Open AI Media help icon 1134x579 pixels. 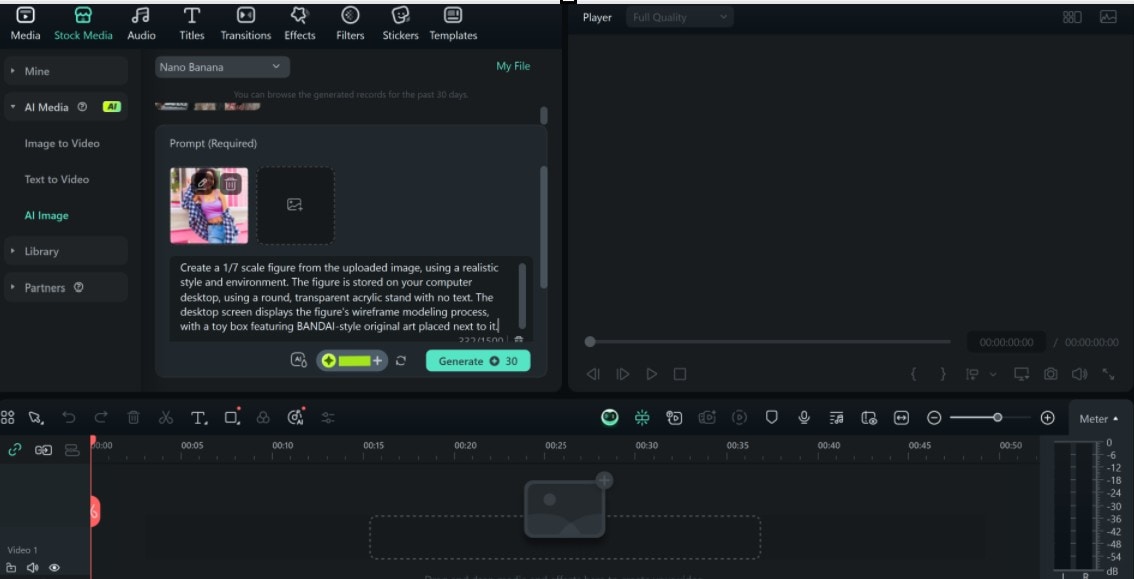(82, 106)
